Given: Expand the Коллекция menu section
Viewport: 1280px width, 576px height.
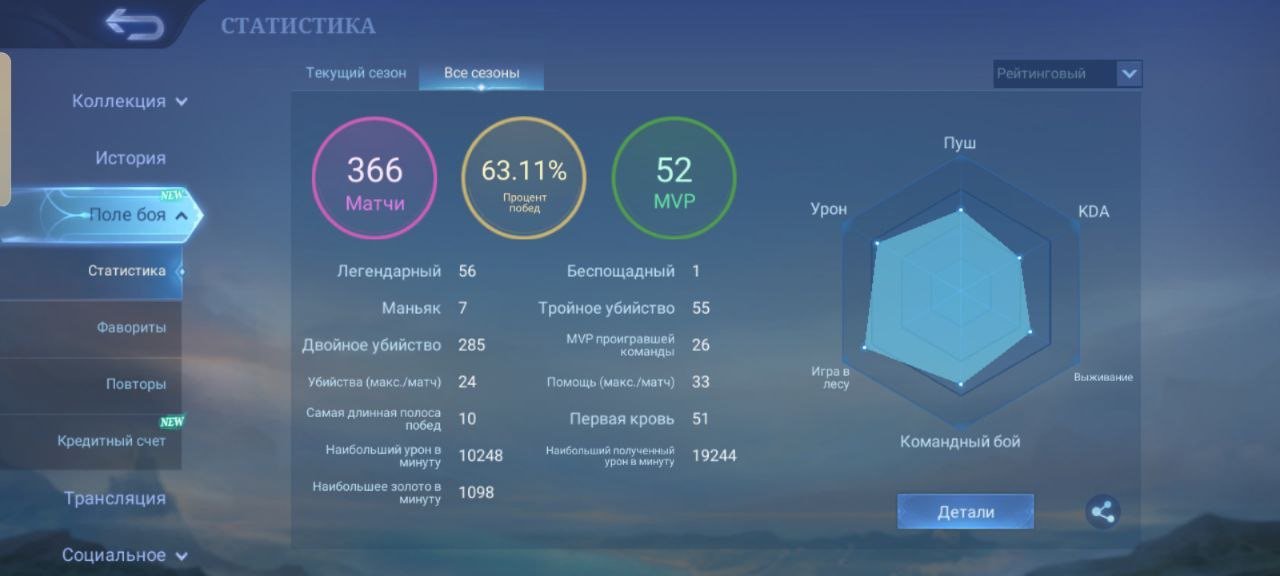Looking at the screenshot, I should pyautogui.click(x=129, y=101).
